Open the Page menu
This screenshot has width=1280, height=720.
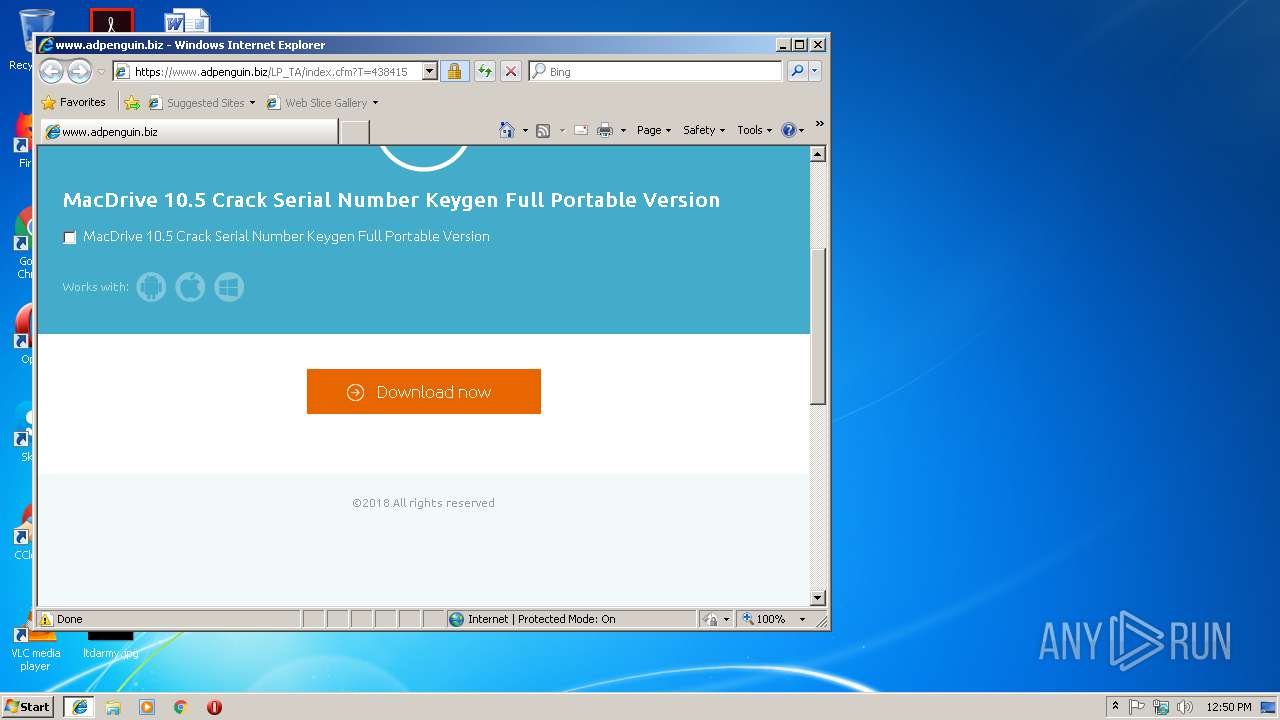click(x=654, y=130)
